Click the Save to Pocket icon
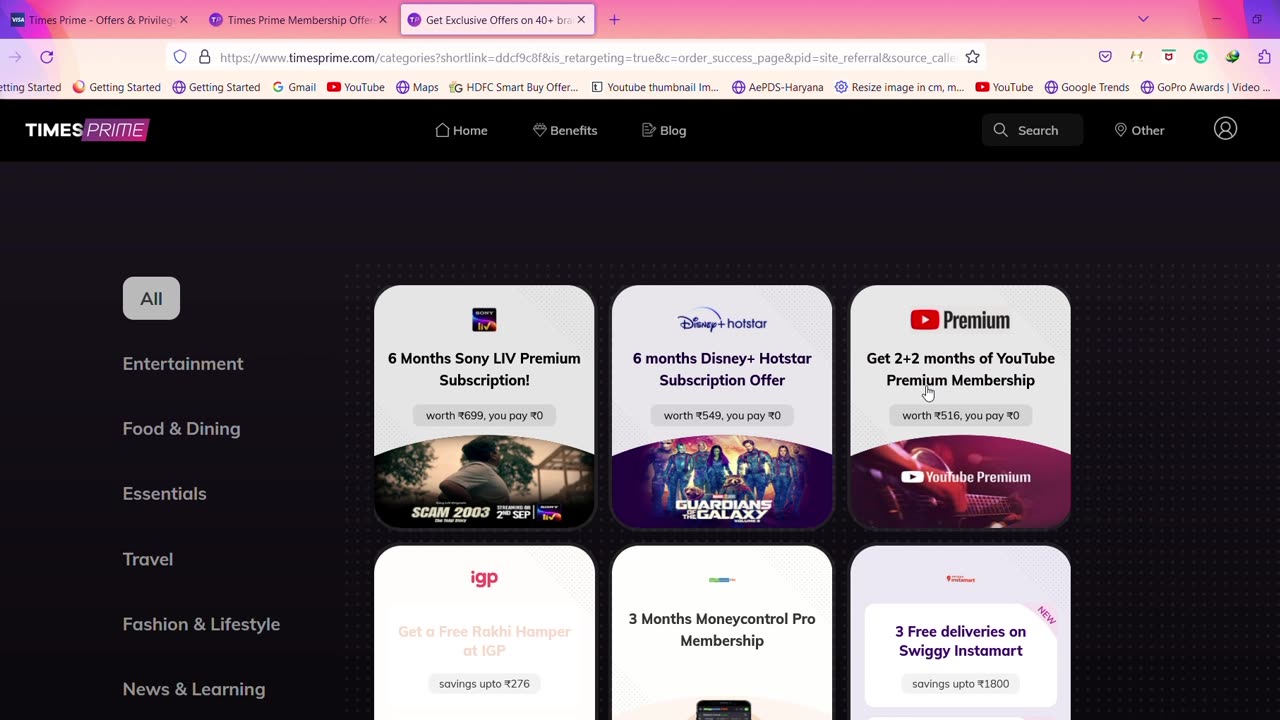The height and width of the screenshot is (720, 1280). point(1105,57)
